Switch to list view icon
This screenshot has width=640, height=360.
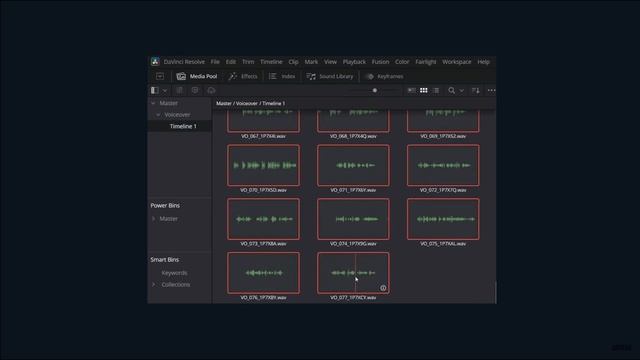tap(436, 90)
